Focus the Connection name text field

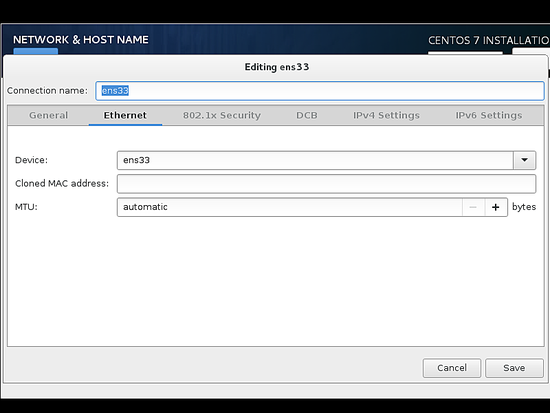[320, 91]
